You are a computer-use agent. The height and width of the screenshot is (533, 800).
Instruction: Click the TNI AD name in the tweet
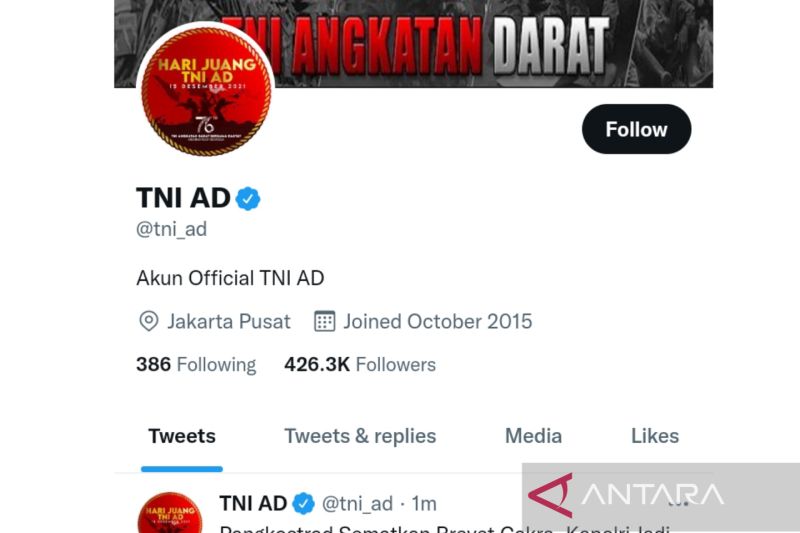tap(253, 503)
